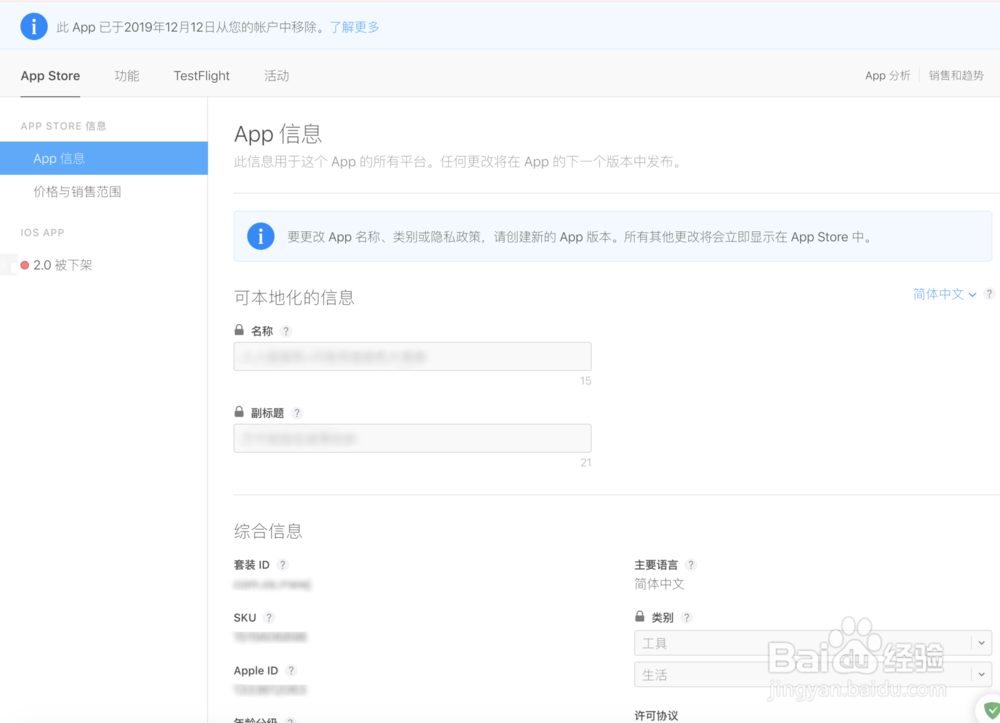Click the 可本地化的信息 section heading
Screen dimensions: 1000x723
click(294, 298)
